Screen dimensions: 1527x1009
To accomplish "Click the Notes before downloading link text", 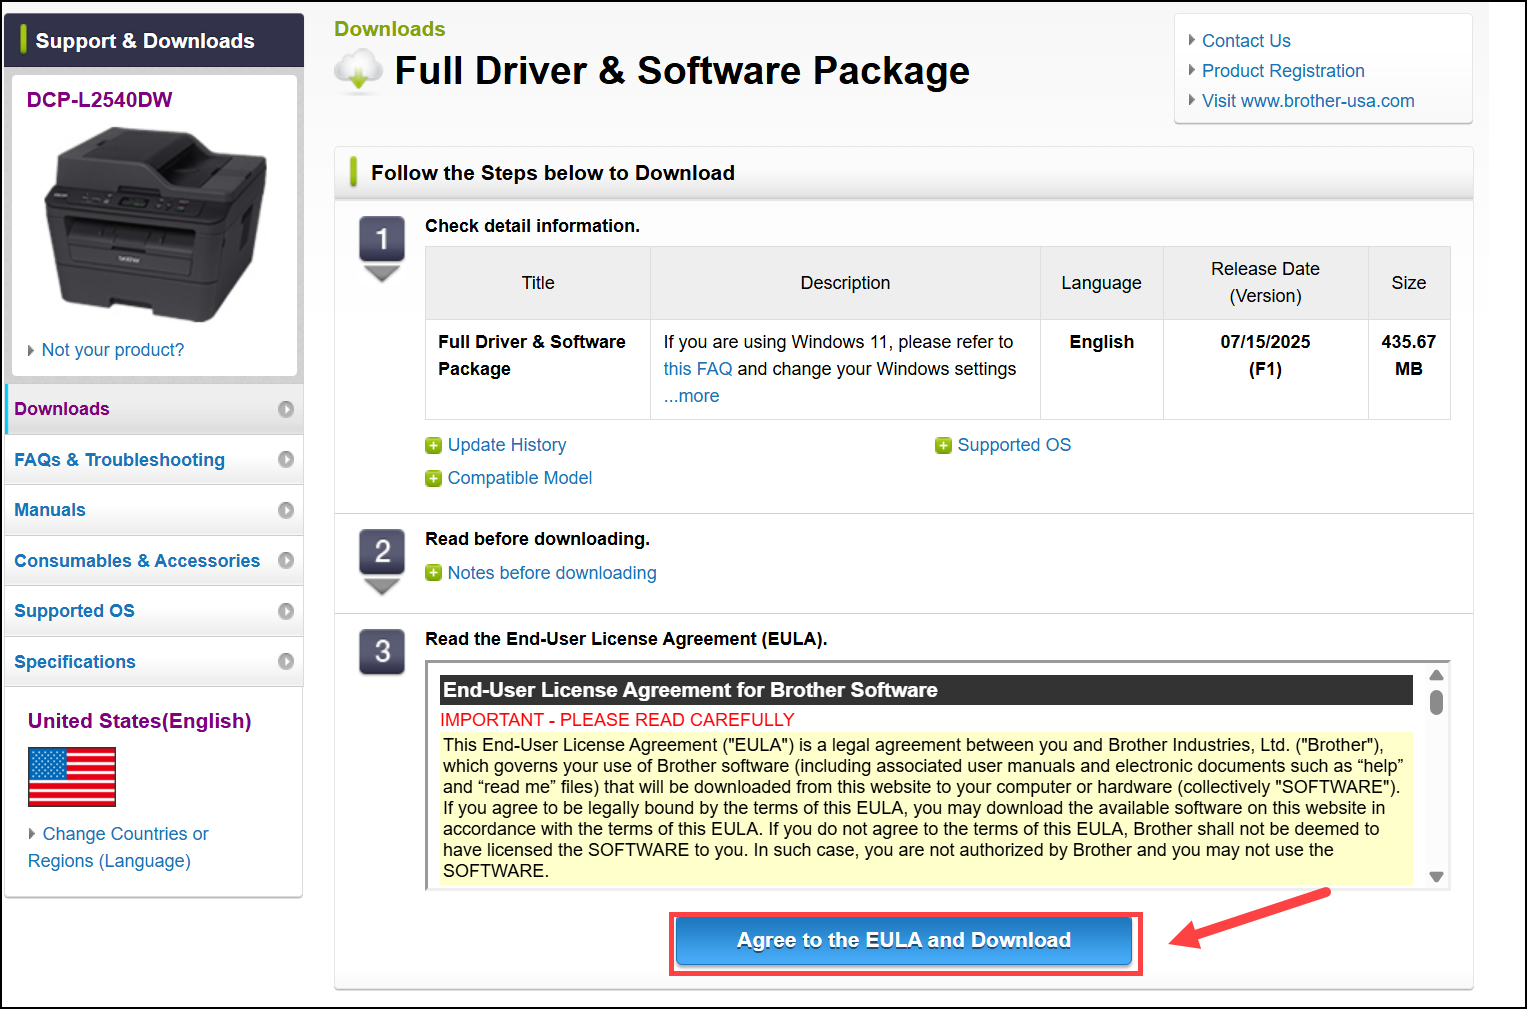I will (x=552, y=573).
